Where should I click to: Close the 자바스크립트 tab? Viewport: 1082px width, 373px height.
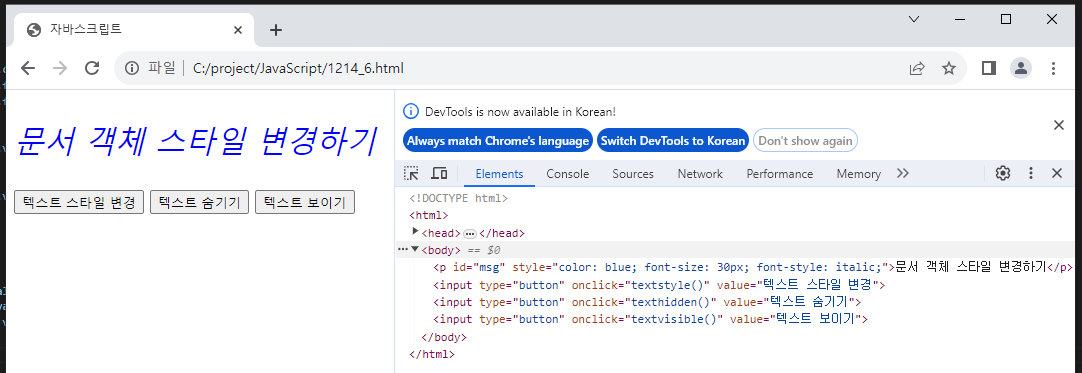click(x=237, y=30)
